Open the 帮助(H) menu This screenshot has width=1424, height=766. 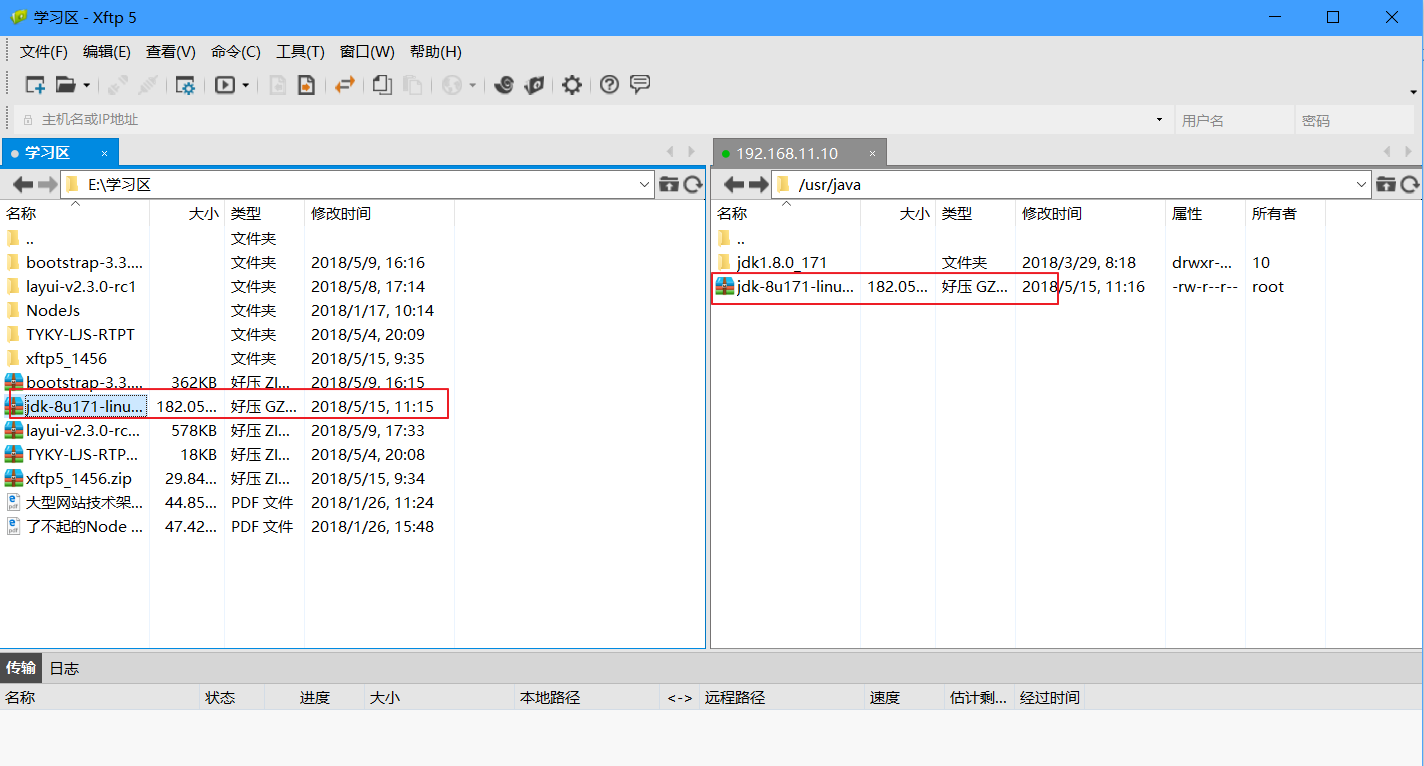436,52
